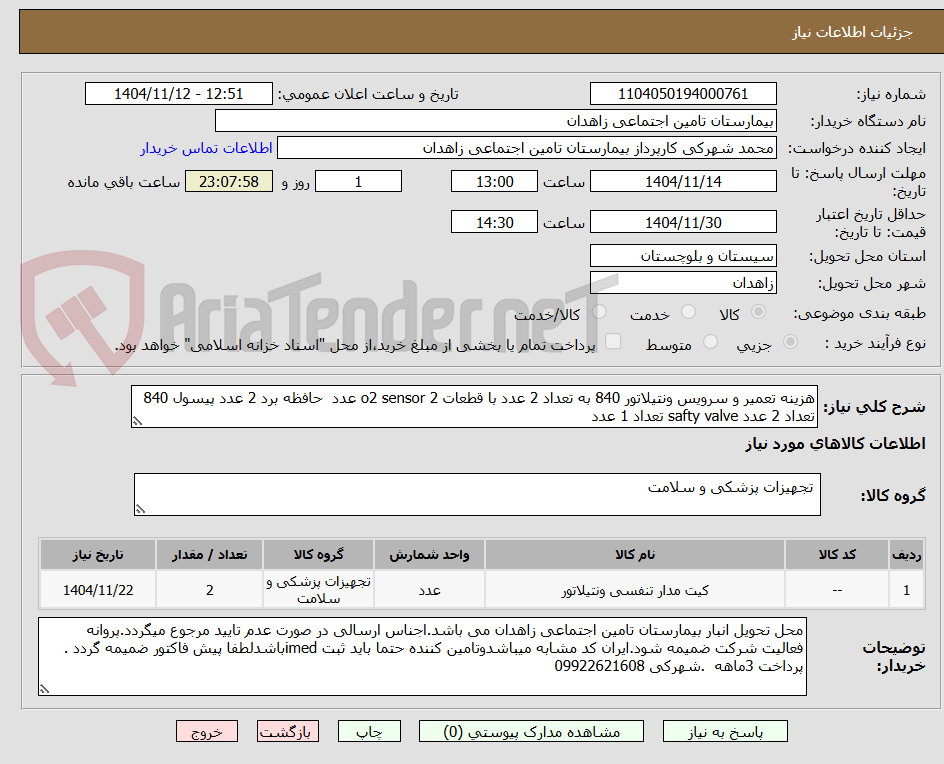Image resolution: width=944 pixels, height=764 pixels.
Task: Click the resize handle of شرح کلی نیاز textarea
Action: 137,421
